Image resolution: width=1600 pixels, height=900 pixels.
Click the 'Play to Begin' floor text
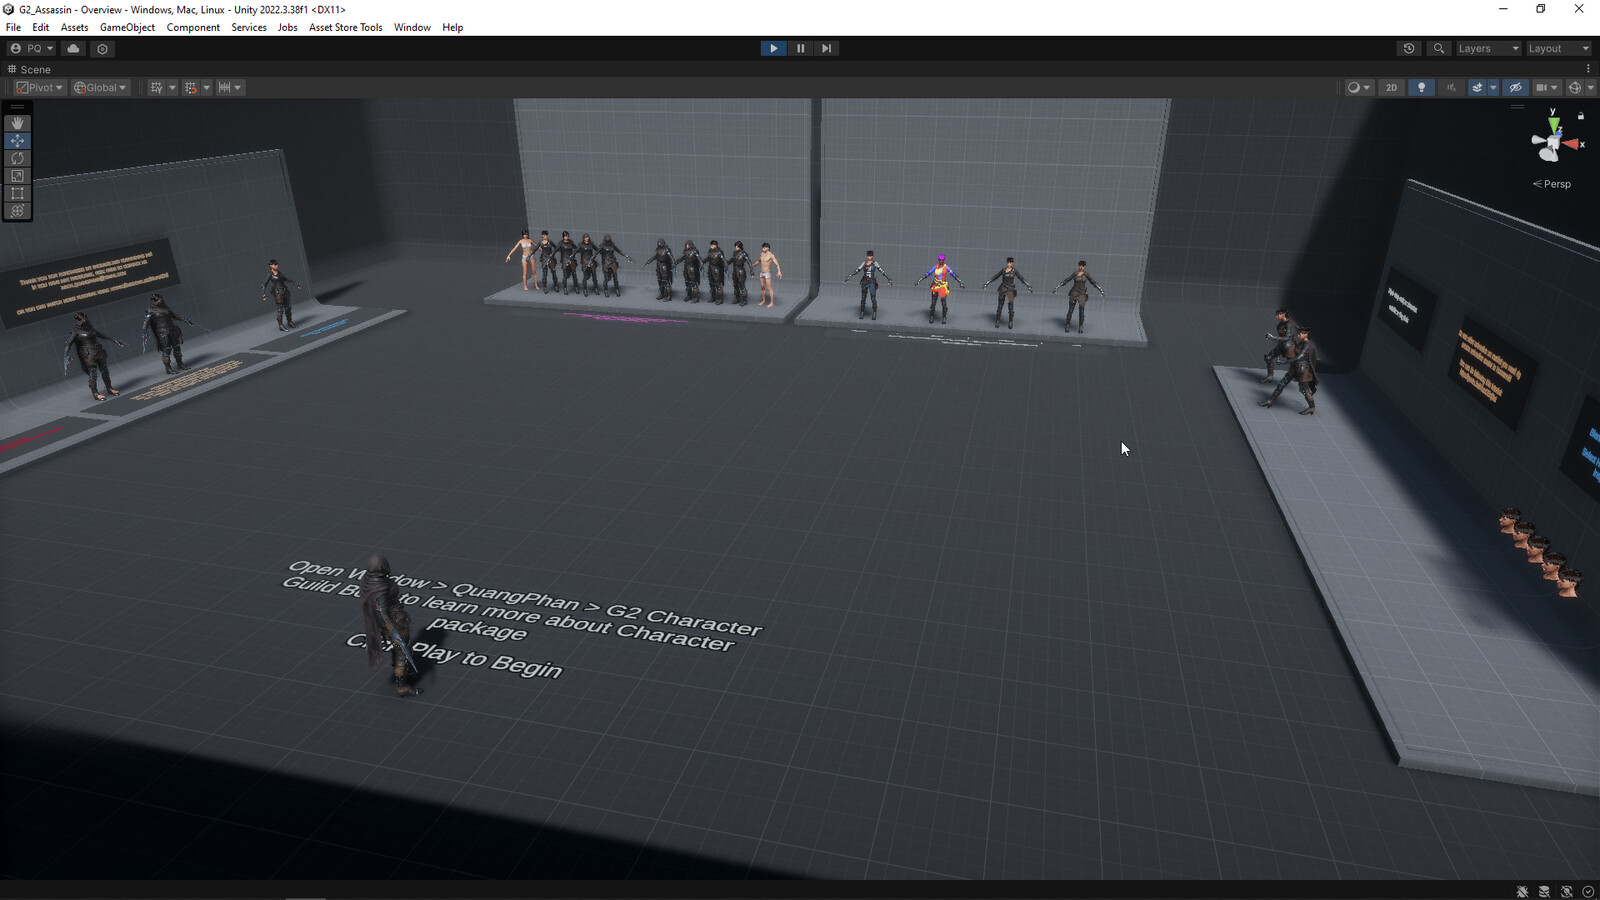coord(487,660)
